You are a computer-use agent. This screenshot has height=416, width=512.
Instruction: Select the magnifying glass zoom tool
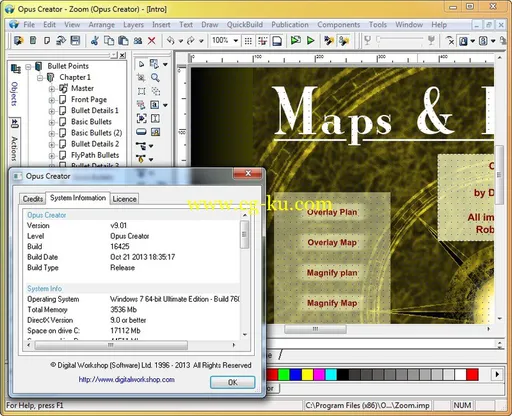[155, 78]
